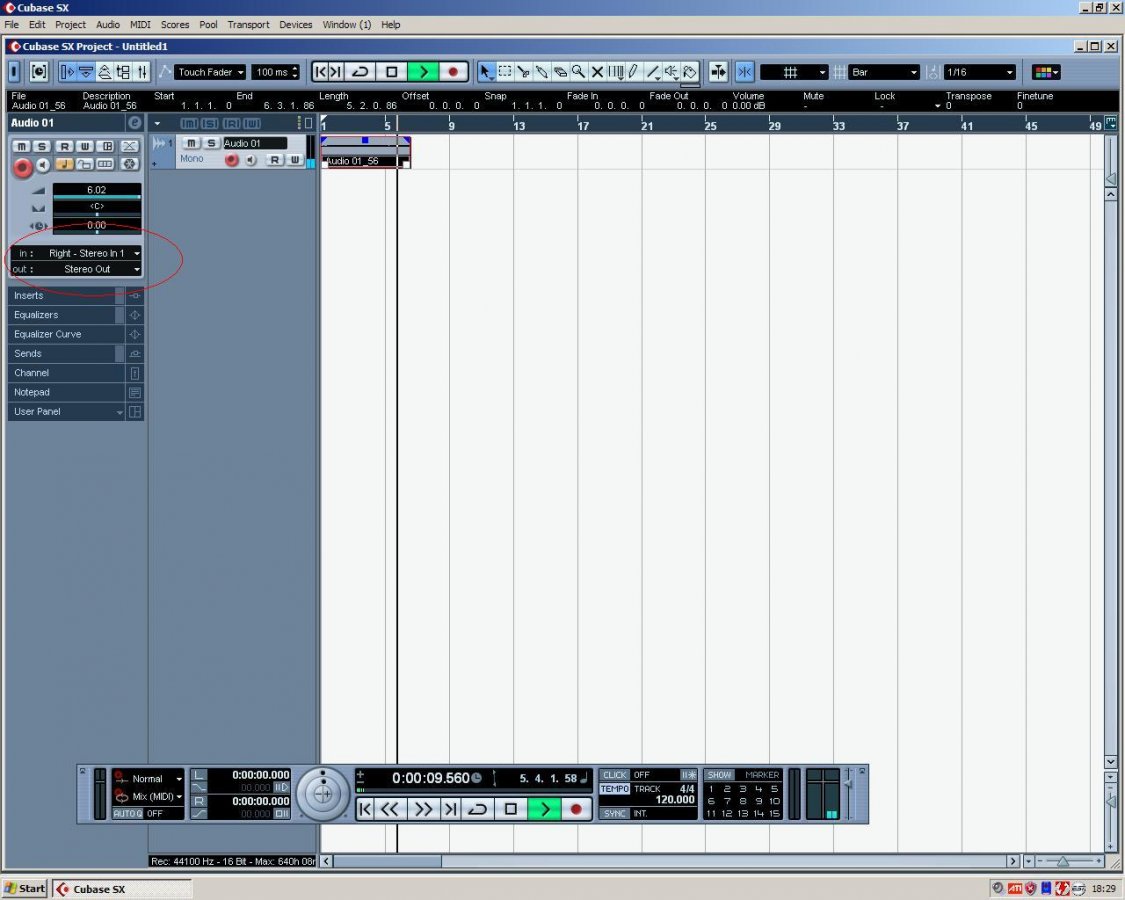This screenshot has height=900, width=1125.
Task: Expand the Inserts inspector section
Action: coord(75,296)
